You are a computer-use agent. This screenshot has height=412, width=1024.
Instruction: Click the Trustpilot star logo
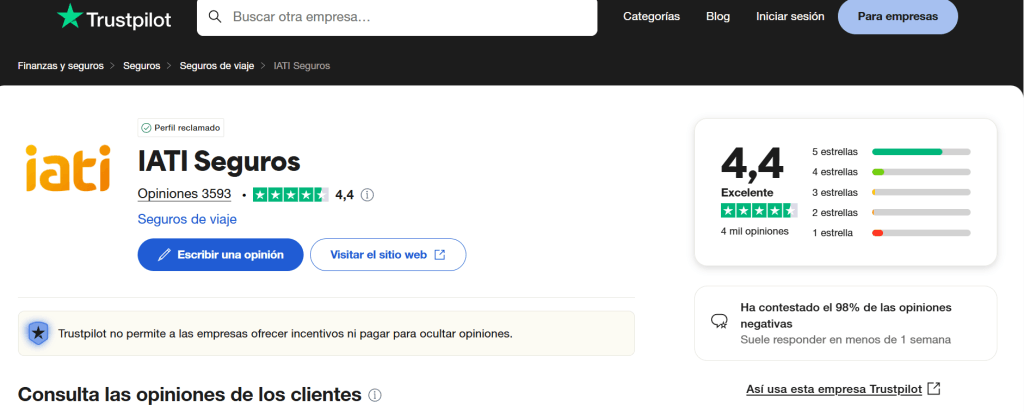point(70,17)
